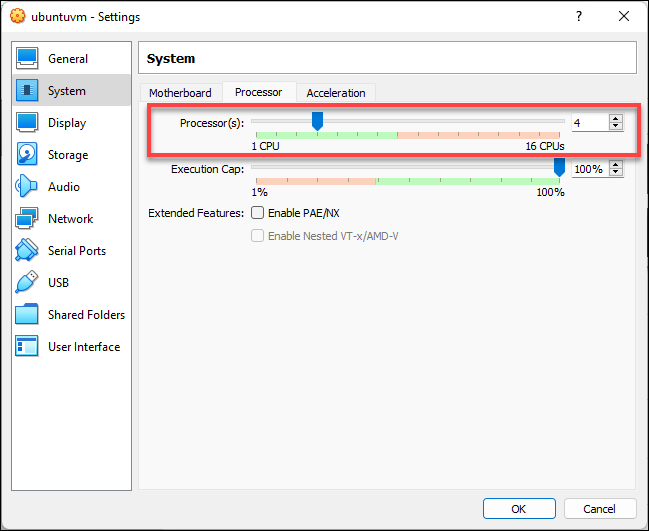Click the OK button
This screenshot has height=531, width=649.
[518, 508]
